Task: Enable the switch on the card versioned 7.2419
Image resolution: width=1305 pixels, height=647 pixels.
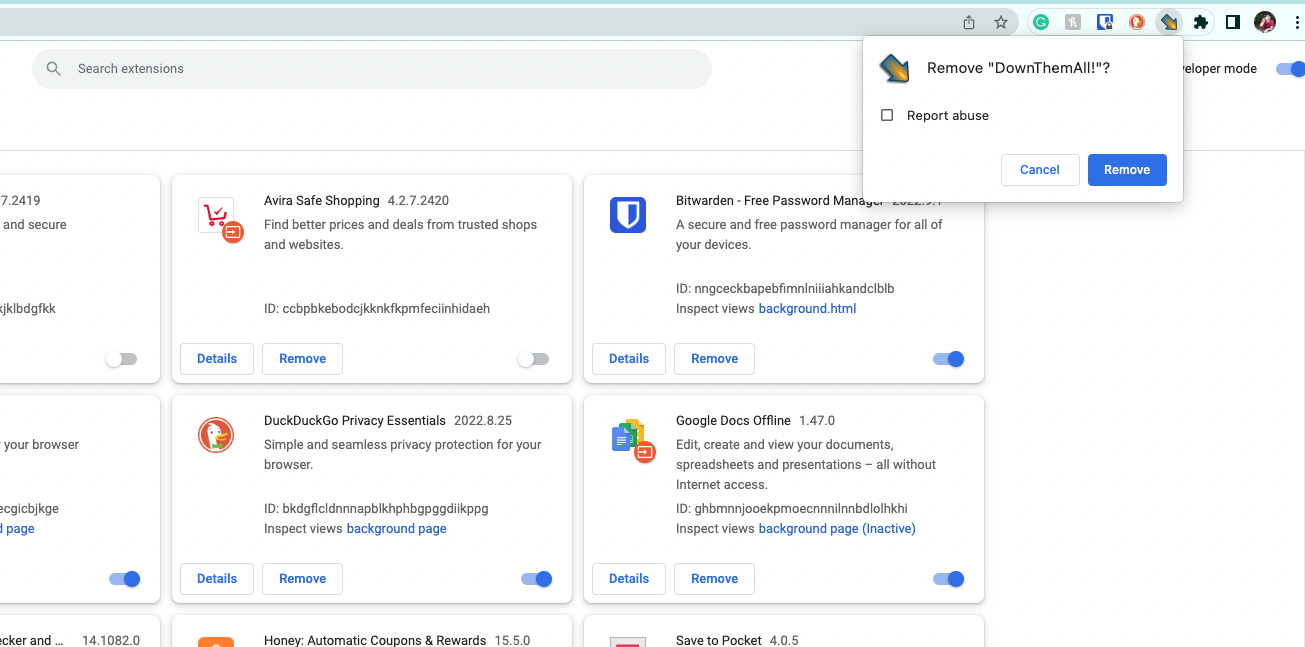Action: [121, 359]
